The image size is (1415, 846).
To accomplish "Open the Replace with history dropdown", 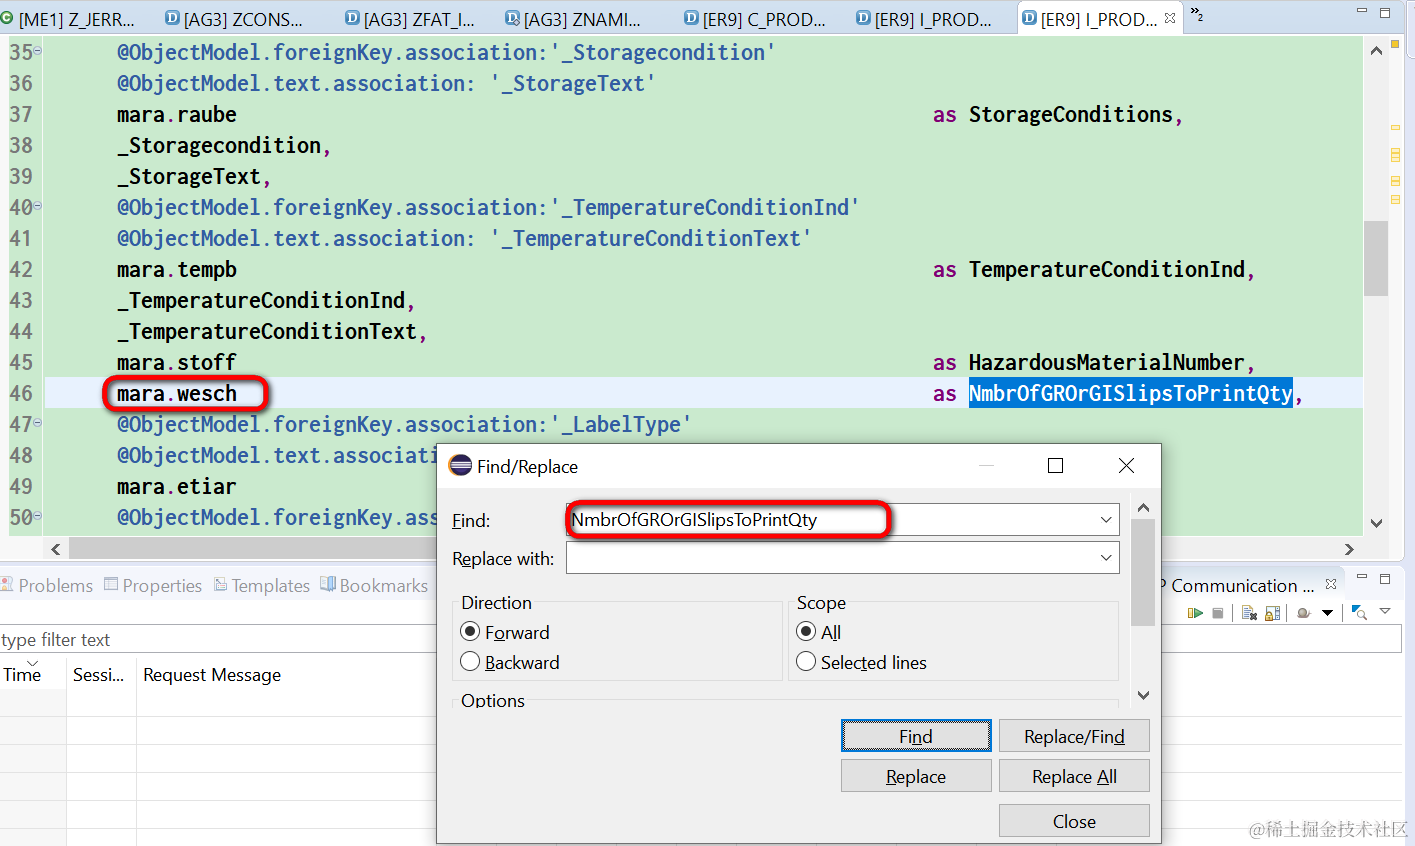I will click(1106, 557).
